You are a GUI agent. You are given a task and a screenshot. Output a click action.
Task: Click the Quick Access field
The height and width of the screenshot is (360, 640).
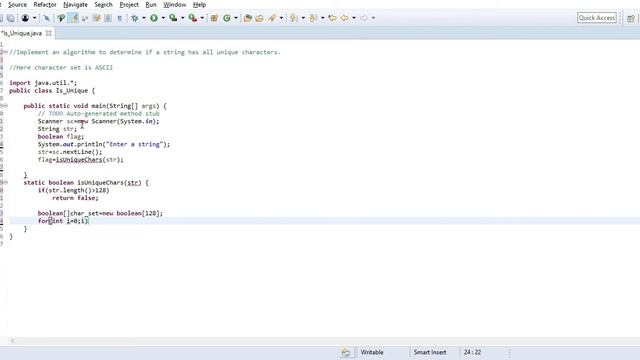pos(597,18)
